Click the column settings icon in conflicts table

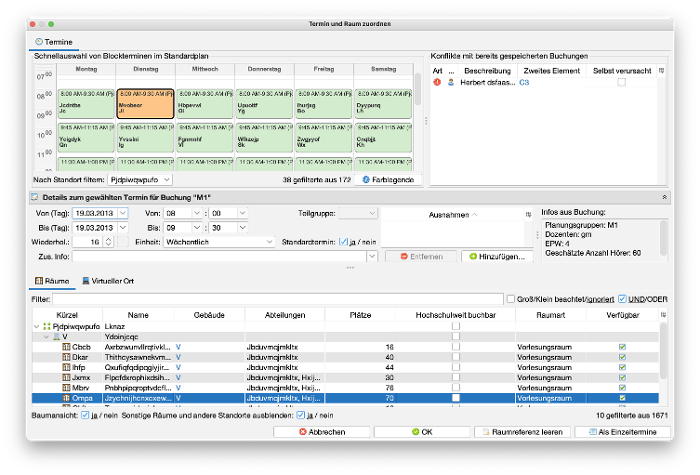(660, 71)
